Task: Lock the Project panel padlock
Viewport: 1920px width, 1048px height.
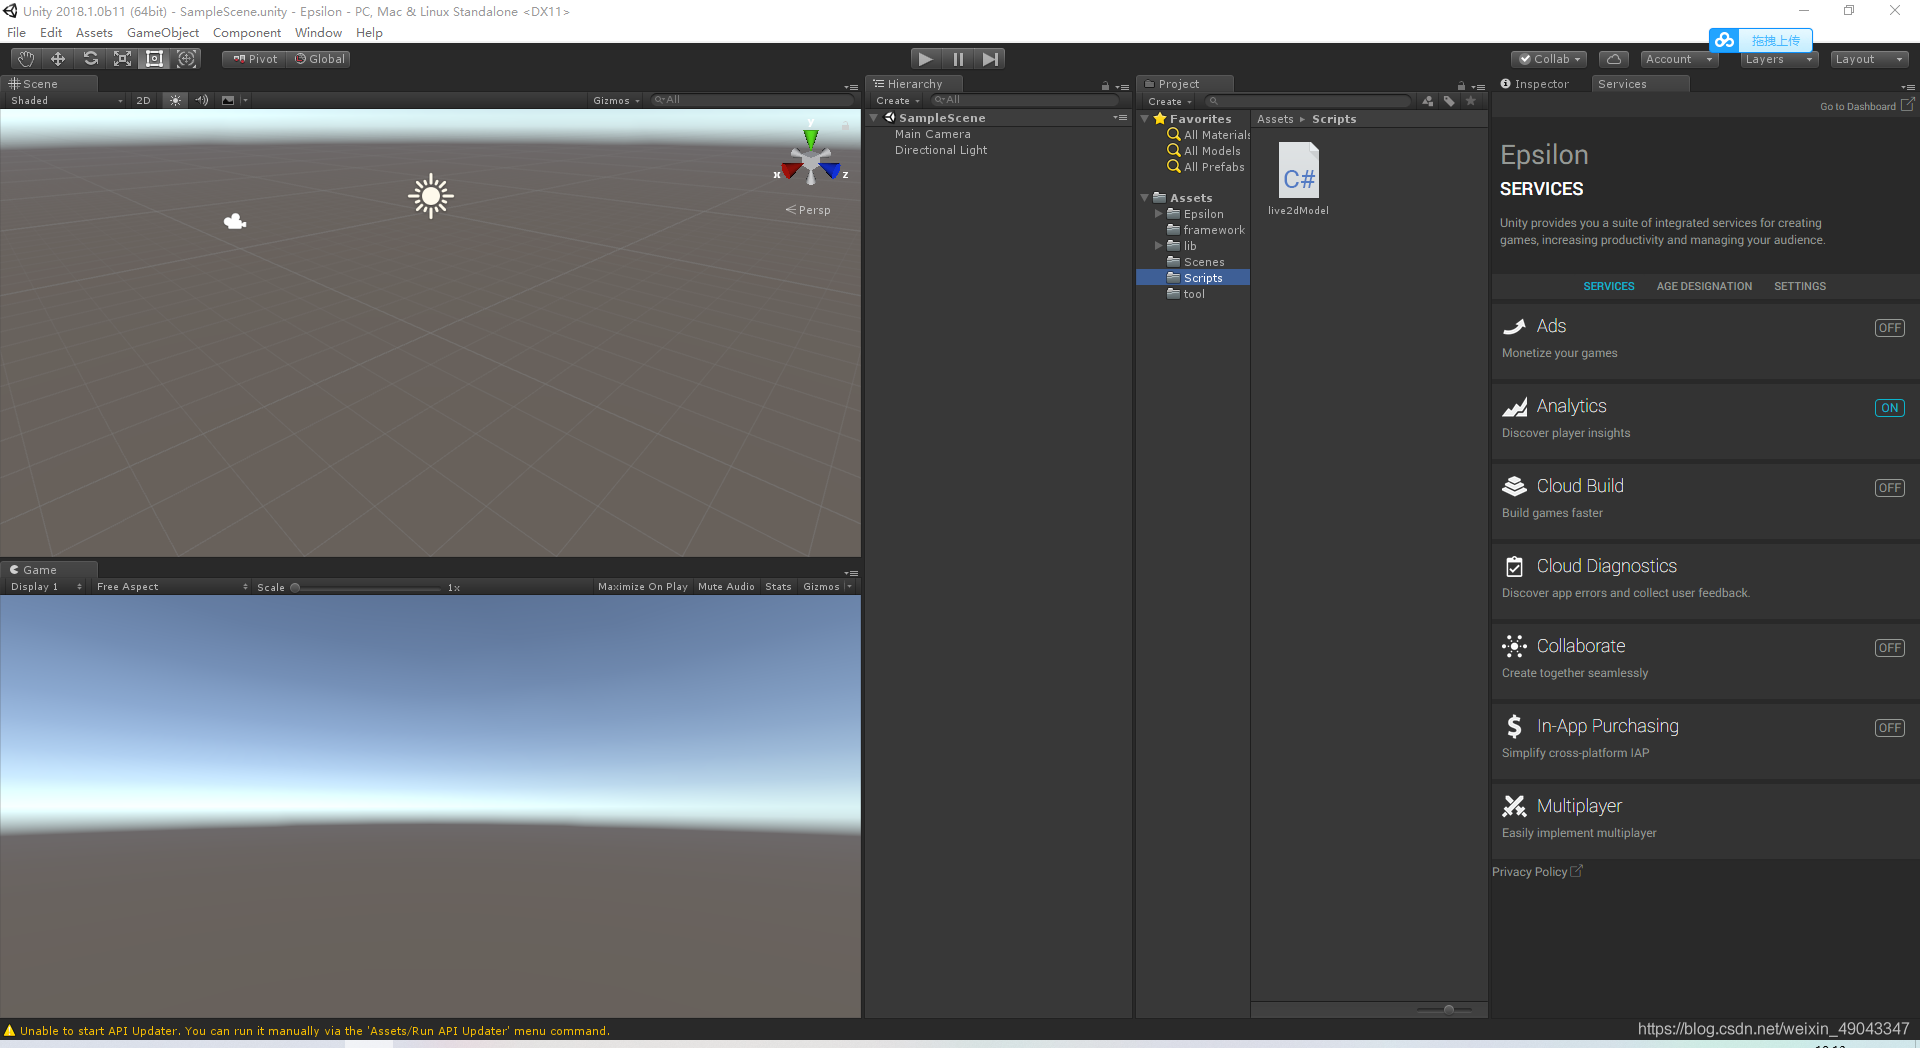Action: (1461, 86)
